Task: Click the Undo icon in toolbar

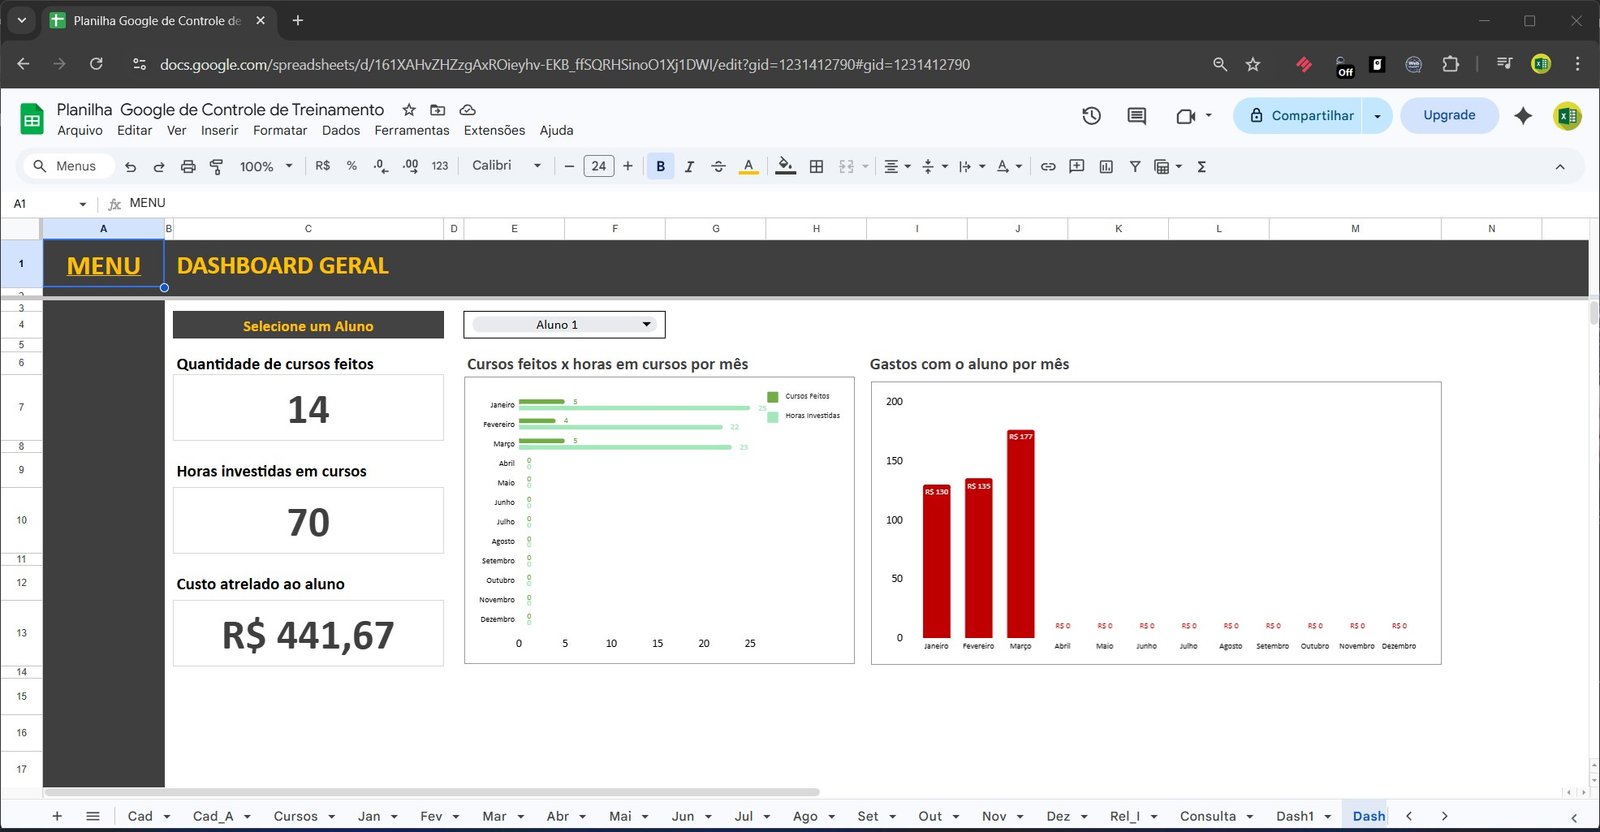Action: click(x=130, y=167)
